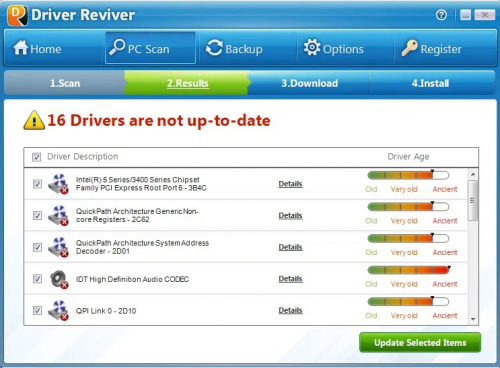Click the driver list scroll up arrow
Viewport: 500px width, 368px height.
click(x=473, y=174)
